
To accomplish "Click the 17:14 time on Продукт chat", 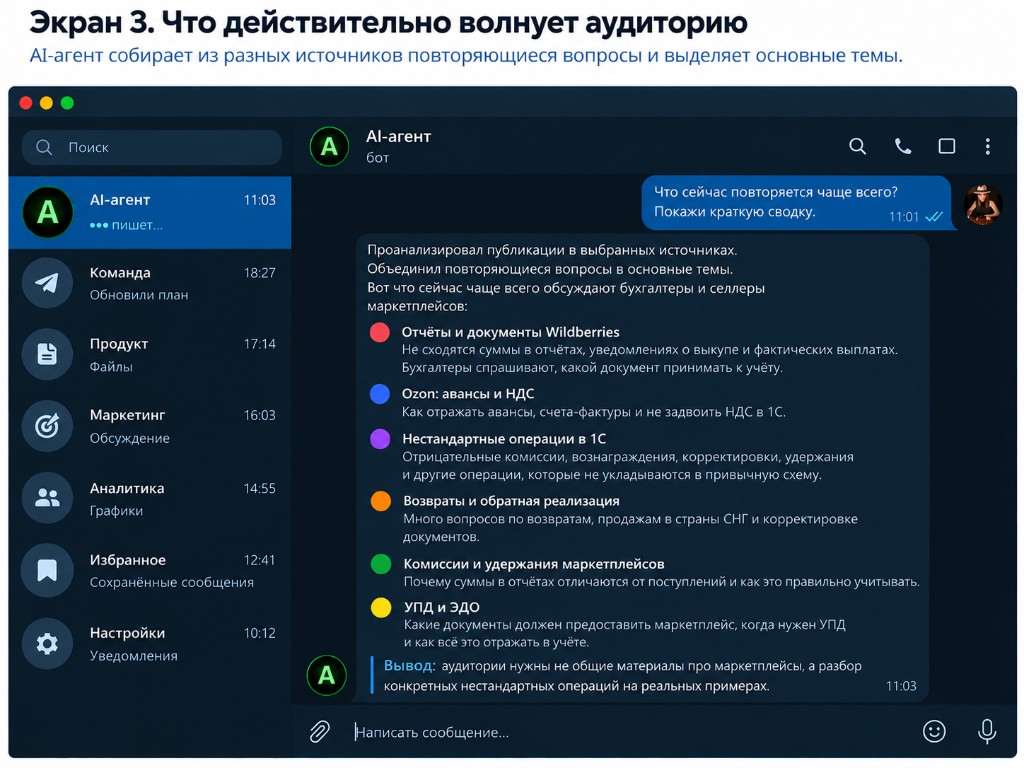I will click(x=259, y=344).
